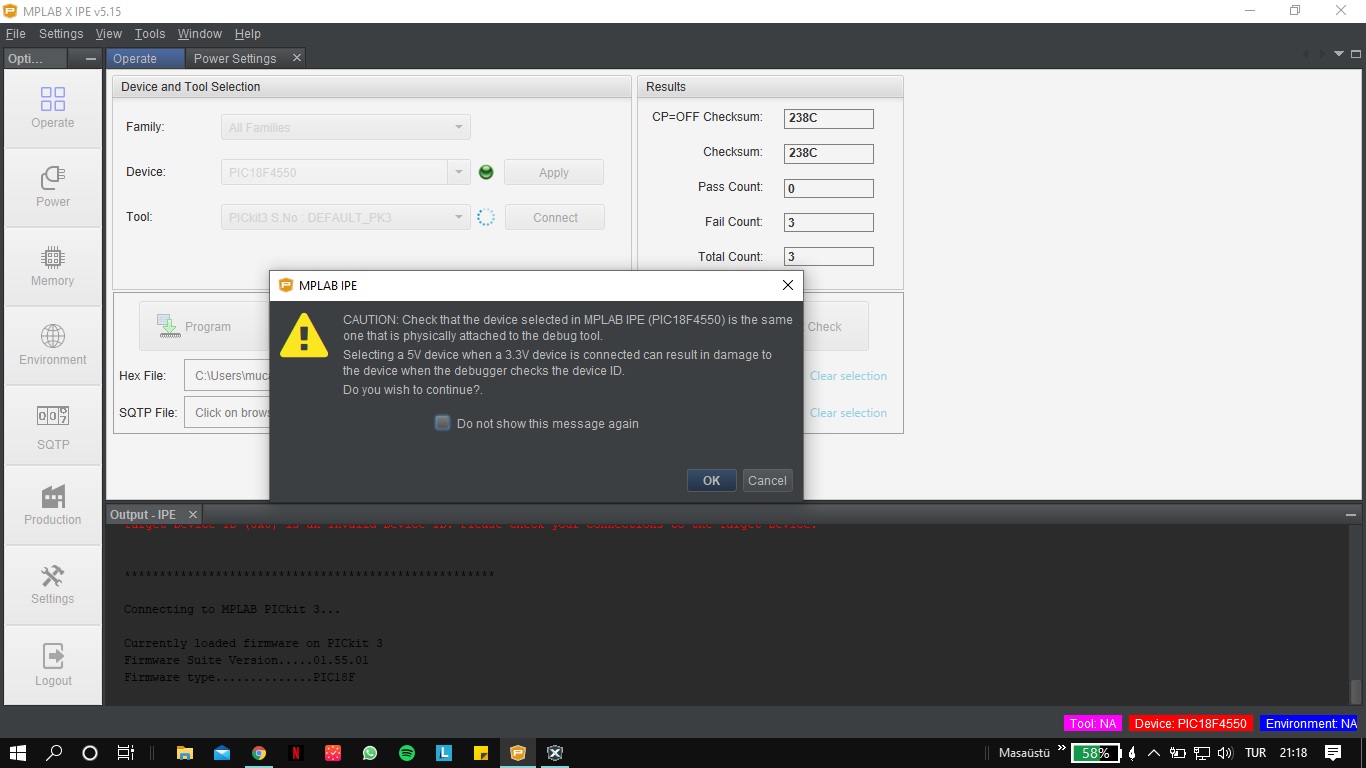This screenshot has height=768, width=1366.
Task: Open the Window menu
Action: click(x=200, y=34)
